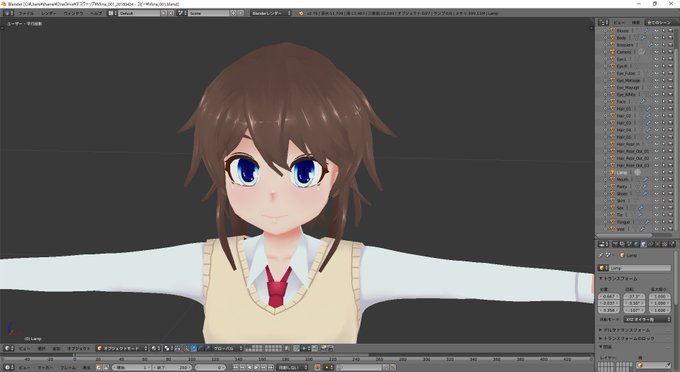680x372 pixels.
Task: Click the timeline end frame 250 field
Action: click(x=172, y=368)
